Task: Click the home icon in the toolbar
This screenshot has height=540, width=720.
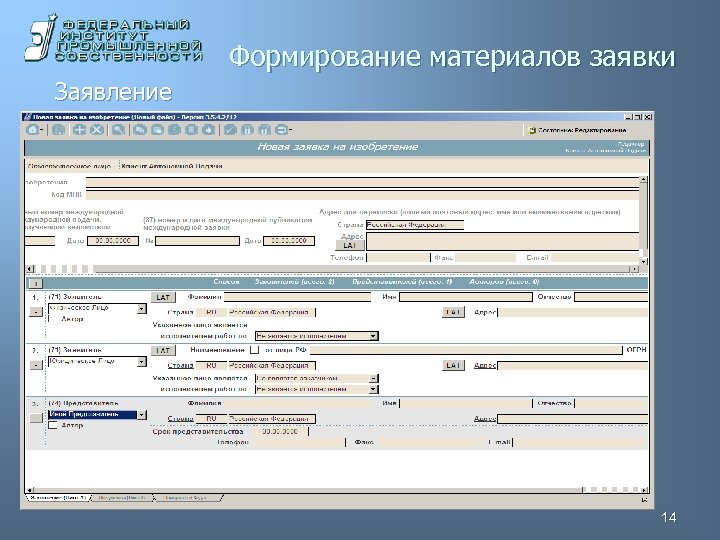Action: pos(33,130)
